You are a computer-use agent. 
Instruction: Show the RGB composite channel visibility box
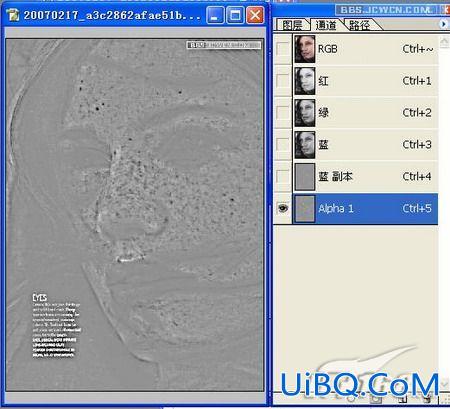pos(283,49)
